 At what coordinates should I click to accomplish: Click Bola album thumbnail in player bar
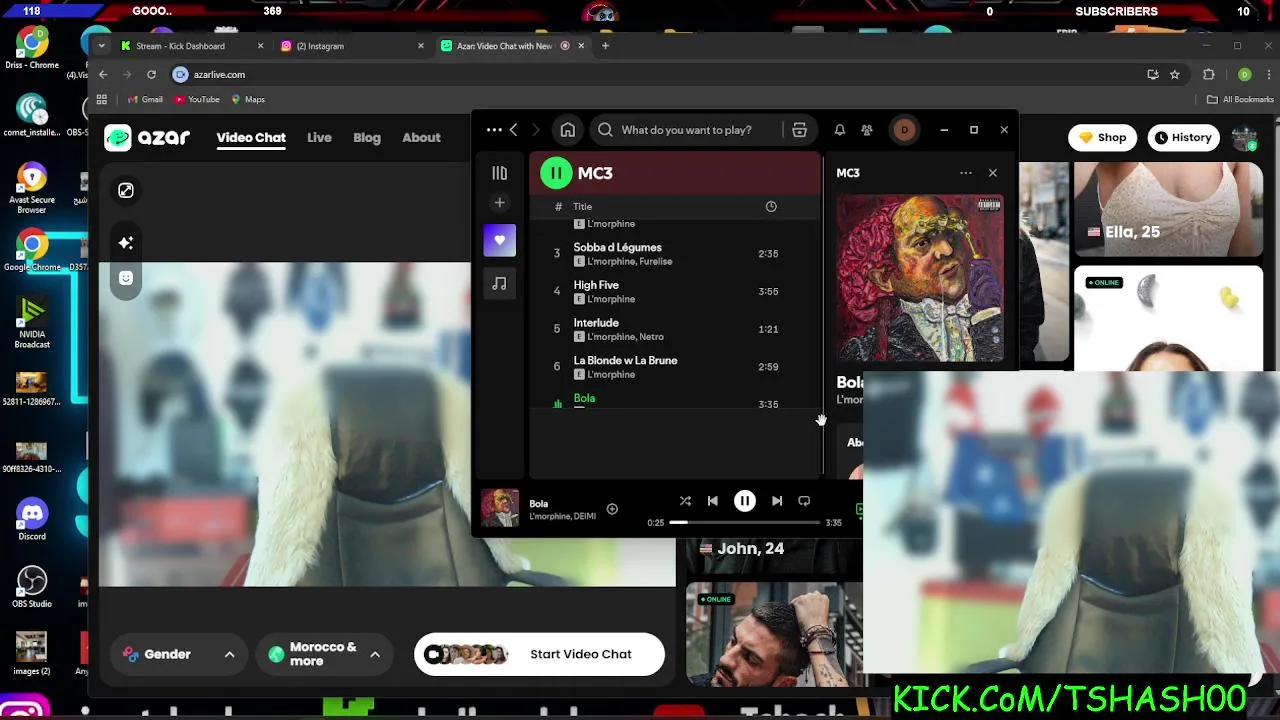(x=500, y=508)
